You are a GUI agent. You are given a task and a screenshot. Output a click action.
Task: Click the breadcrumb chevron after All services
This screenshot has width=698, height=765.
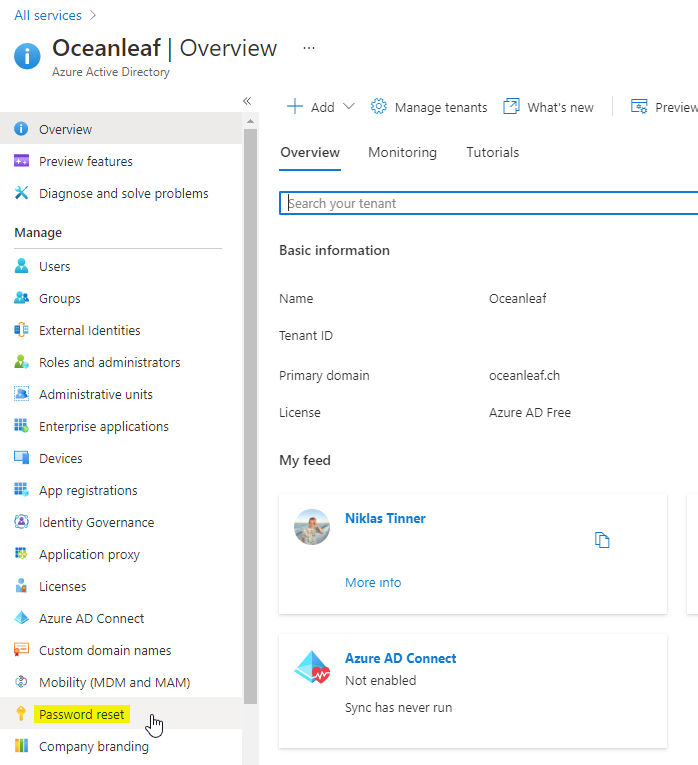[x=93, y=16]
